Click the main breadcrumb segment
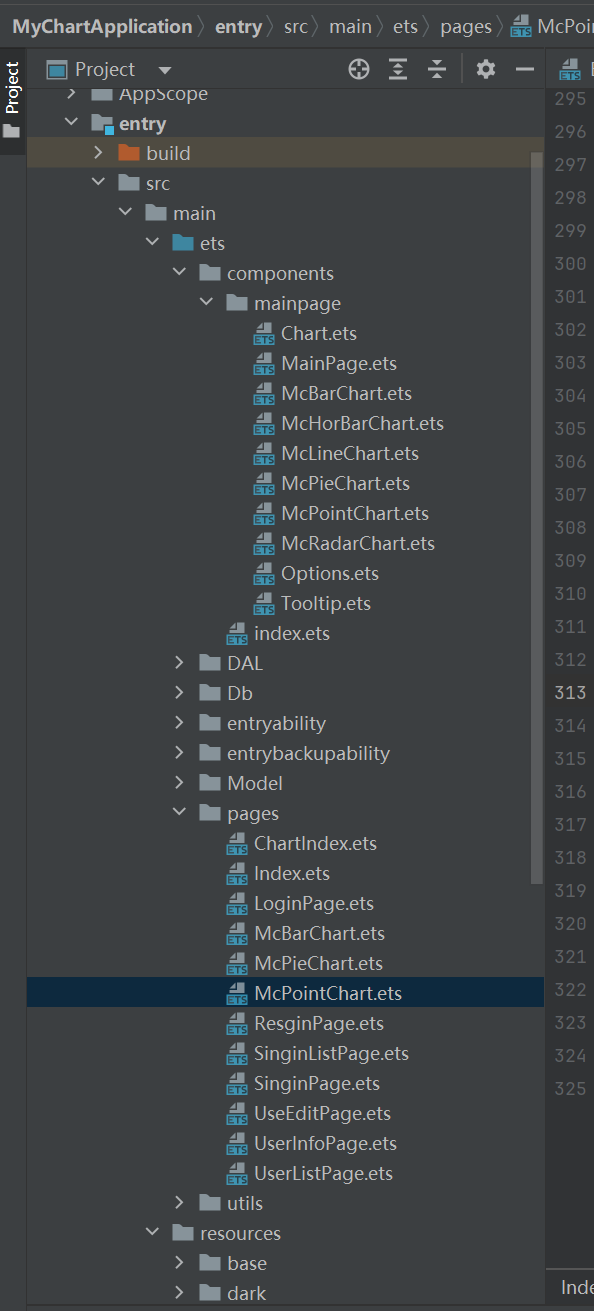 [x=350, y=27]
